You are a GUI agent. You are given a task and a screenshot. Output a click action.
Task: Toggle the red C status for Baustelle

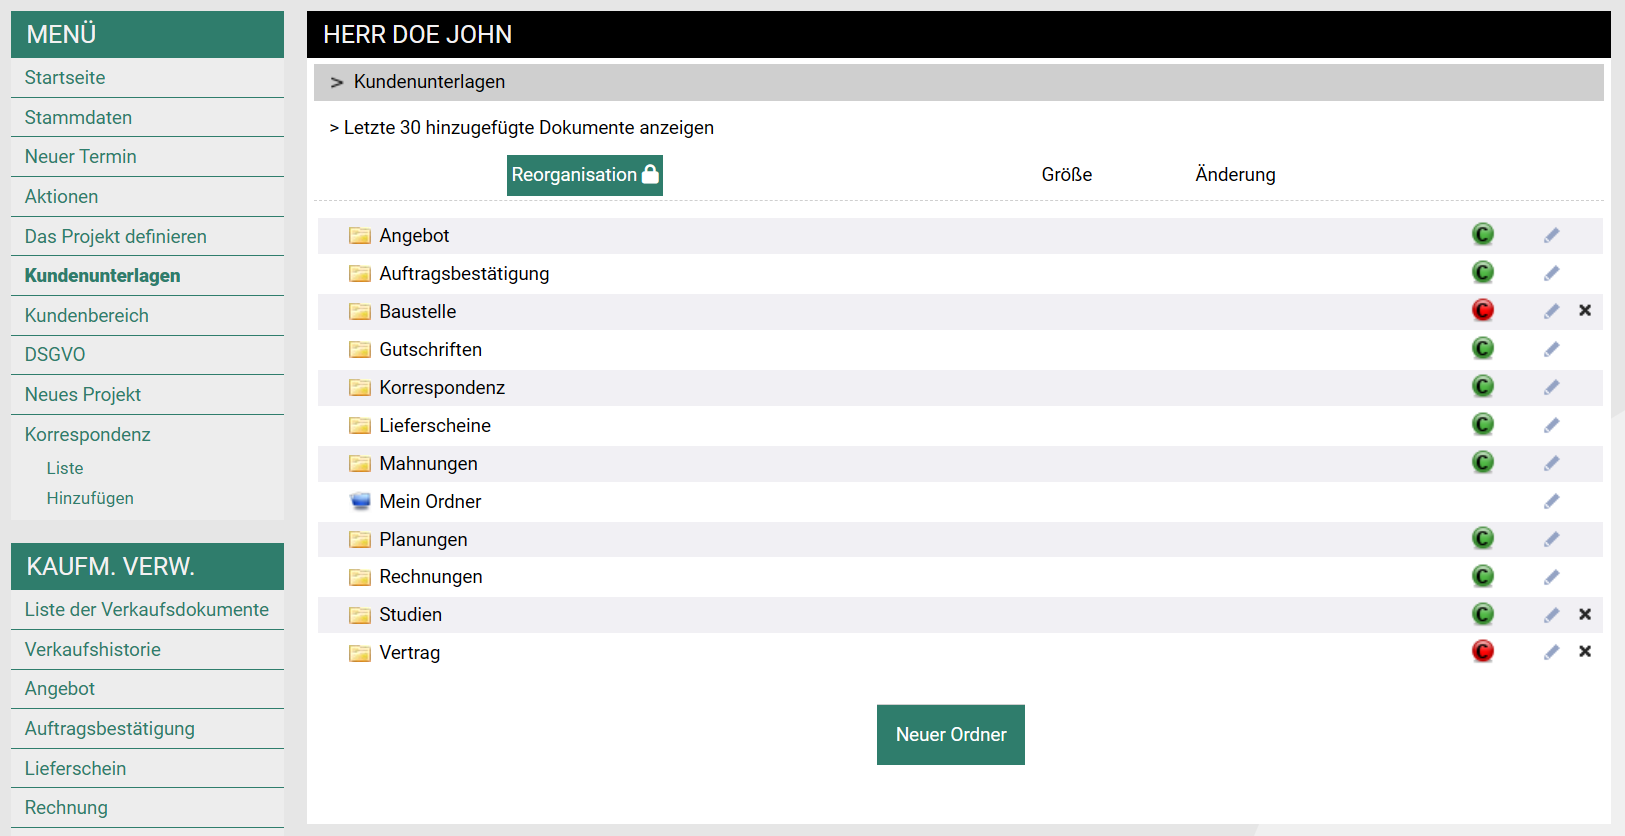point(1483,311)
